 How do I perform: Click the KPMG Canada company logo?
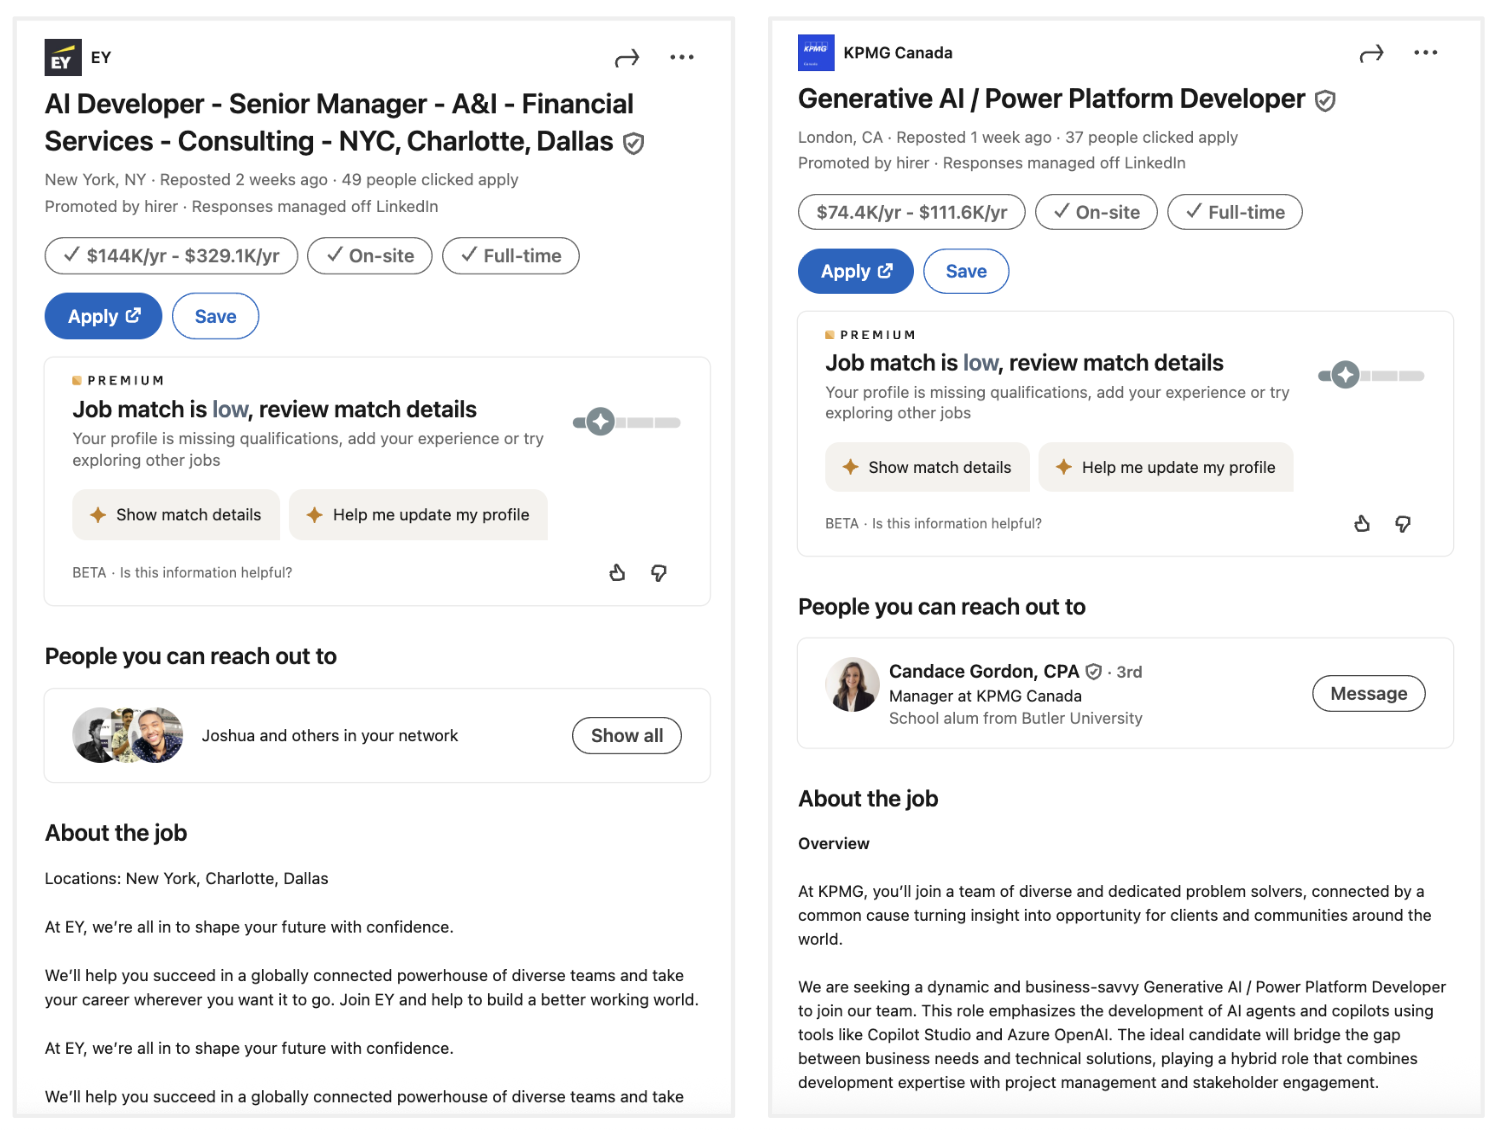pyautogui.click(x=816, y=53)
